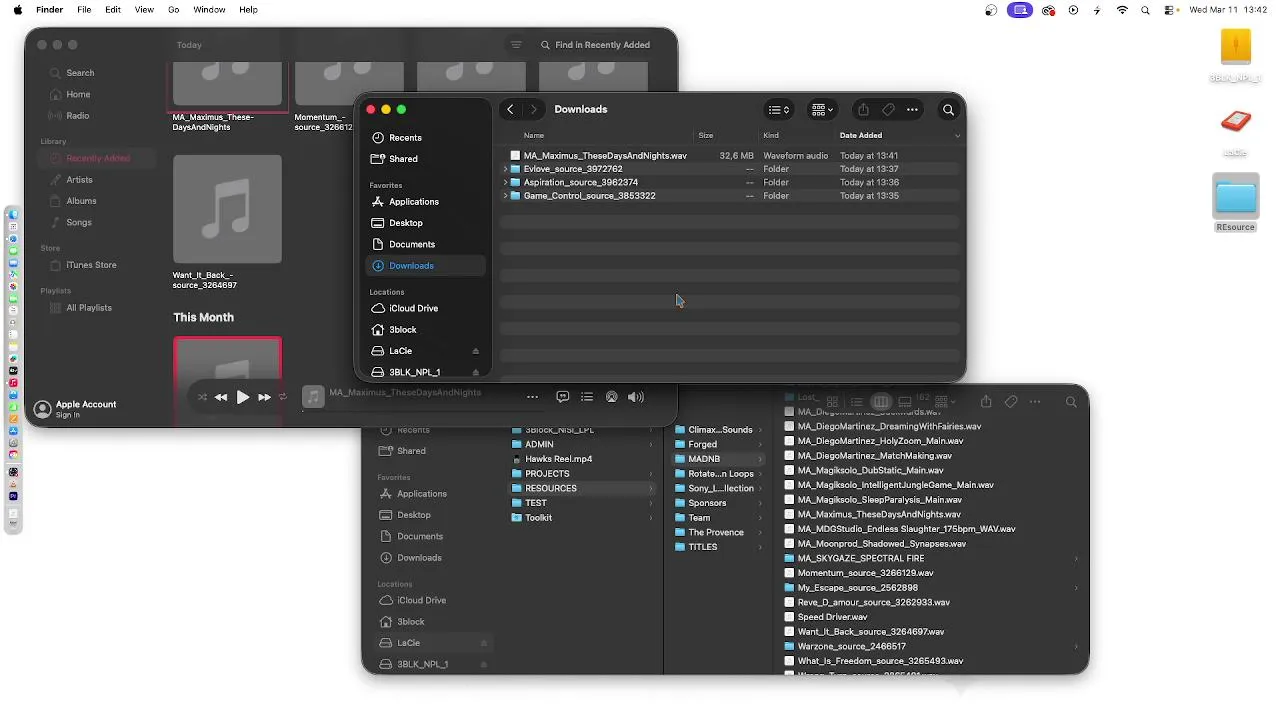Viewport: 1280px width, 720px height.
Task: Open Artists in Music library
Action: tap(79, 180)
